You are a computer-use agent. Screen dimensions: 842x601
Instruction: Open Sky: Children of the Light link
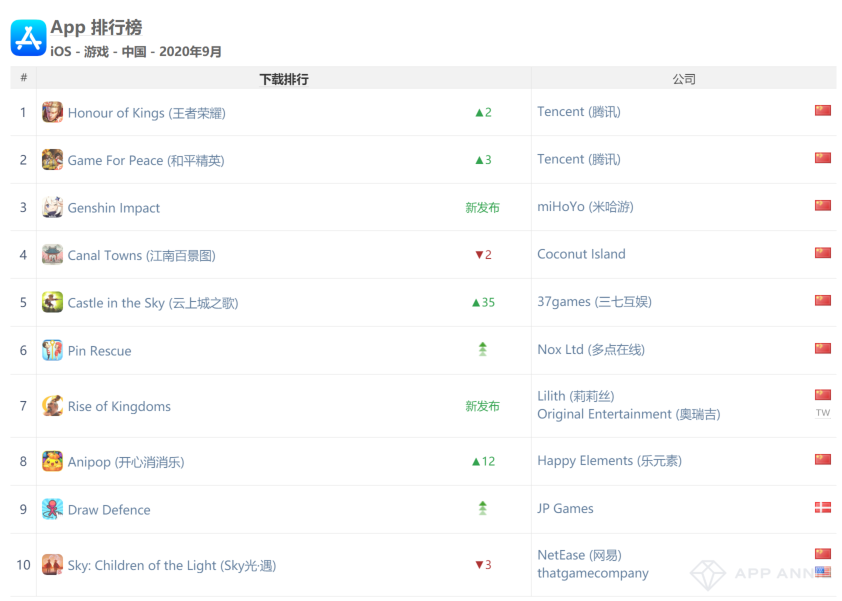click(171, 566)
